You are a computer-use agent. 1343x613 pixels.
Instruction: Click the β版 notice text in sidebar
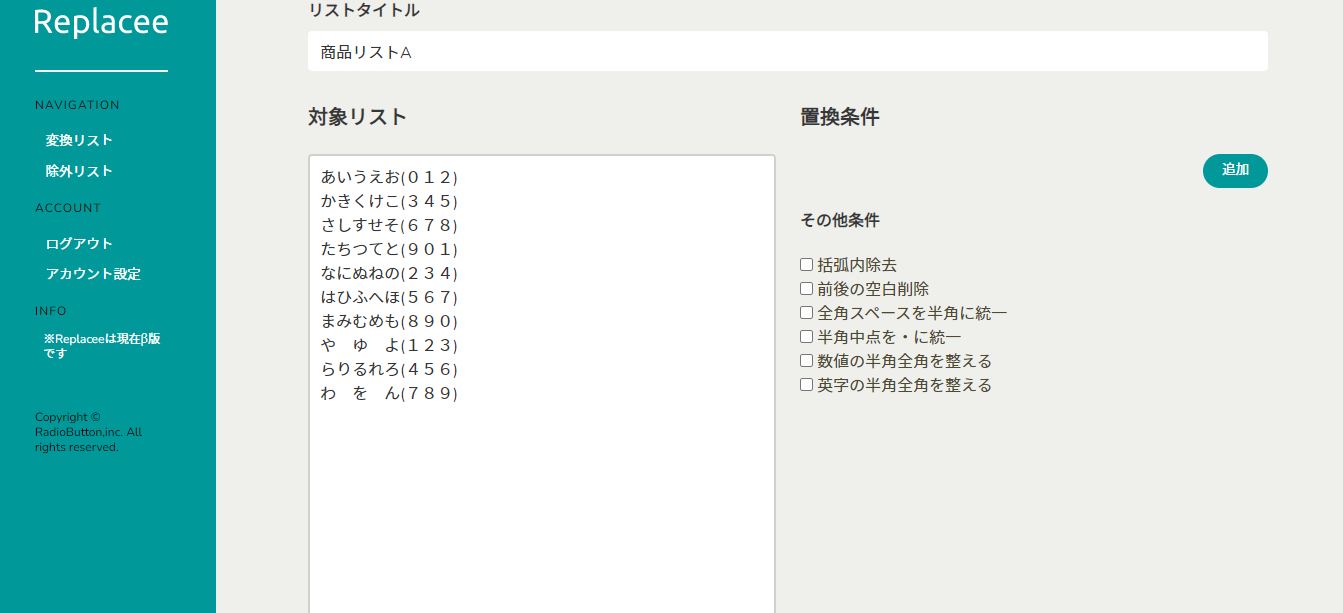(102, 346)
